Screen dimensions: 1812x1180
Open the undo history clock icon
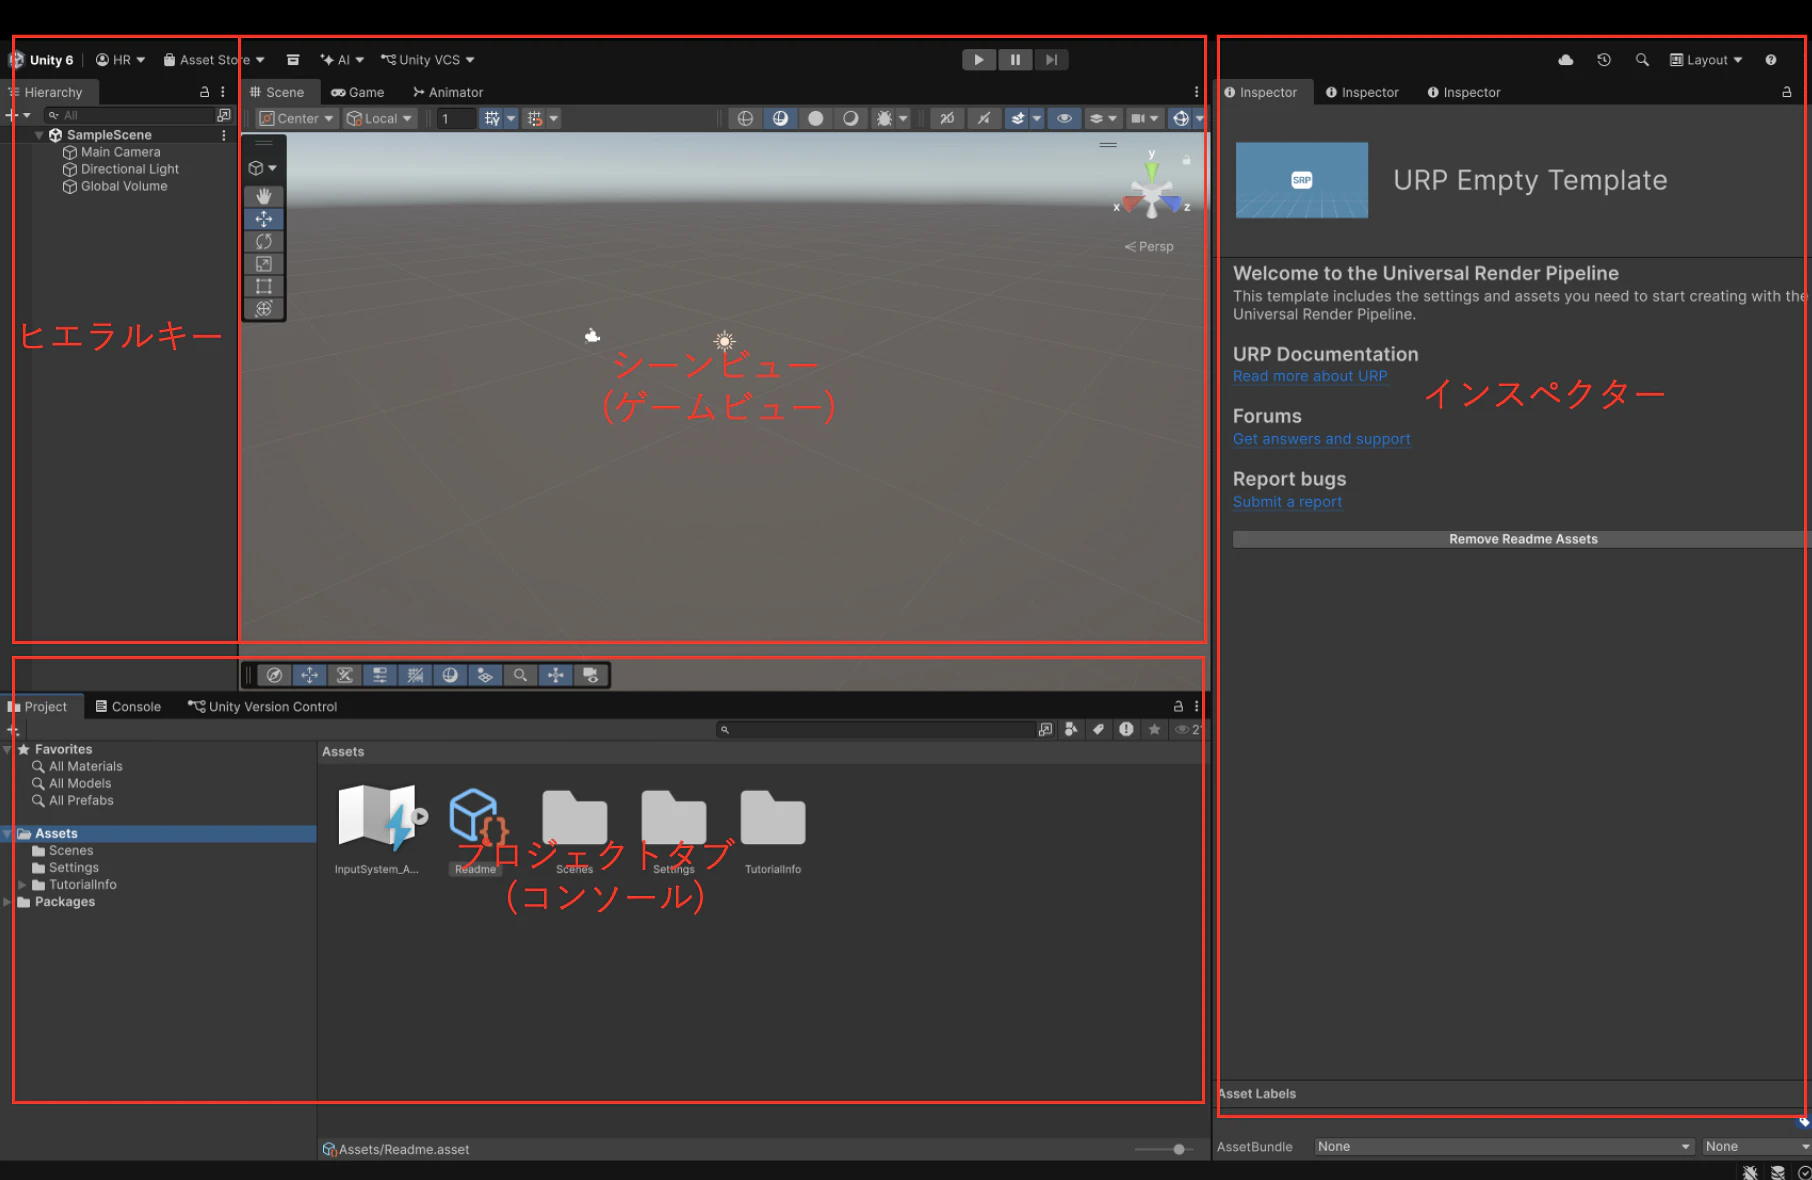coord(1604,60)
